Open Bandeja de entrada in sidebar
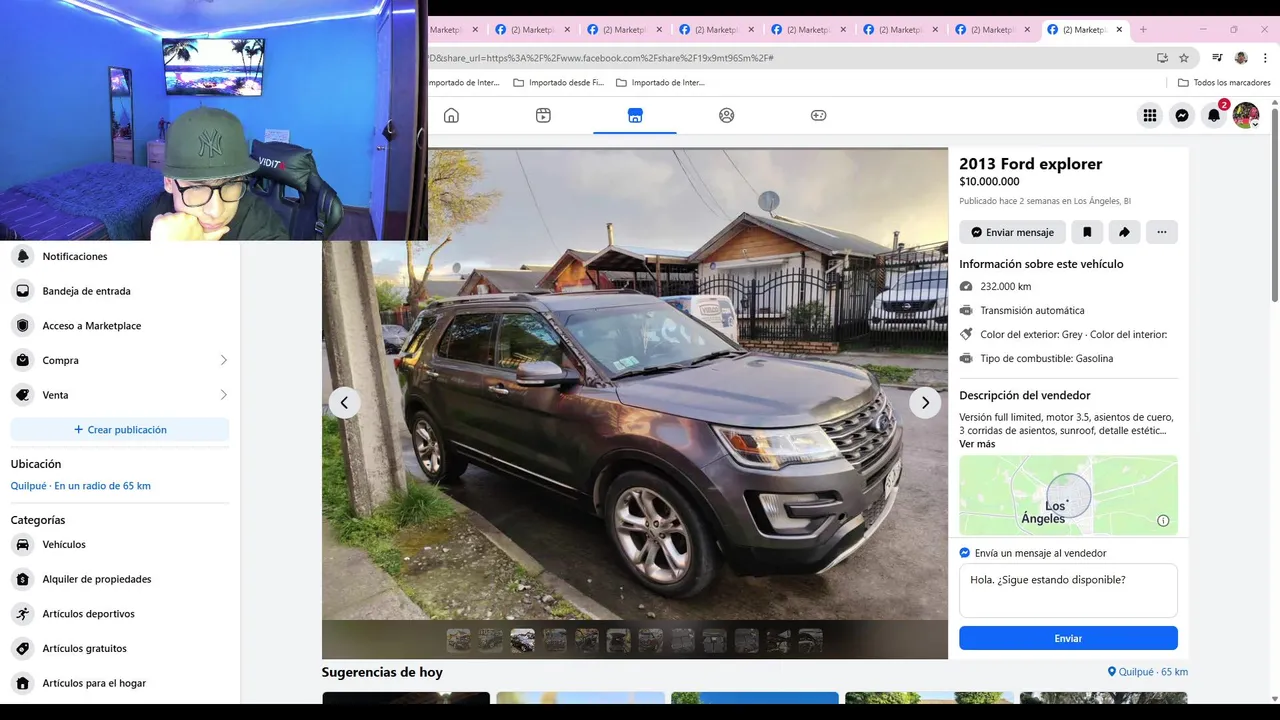The image size is (1280, 720). [x=120, y=291]
